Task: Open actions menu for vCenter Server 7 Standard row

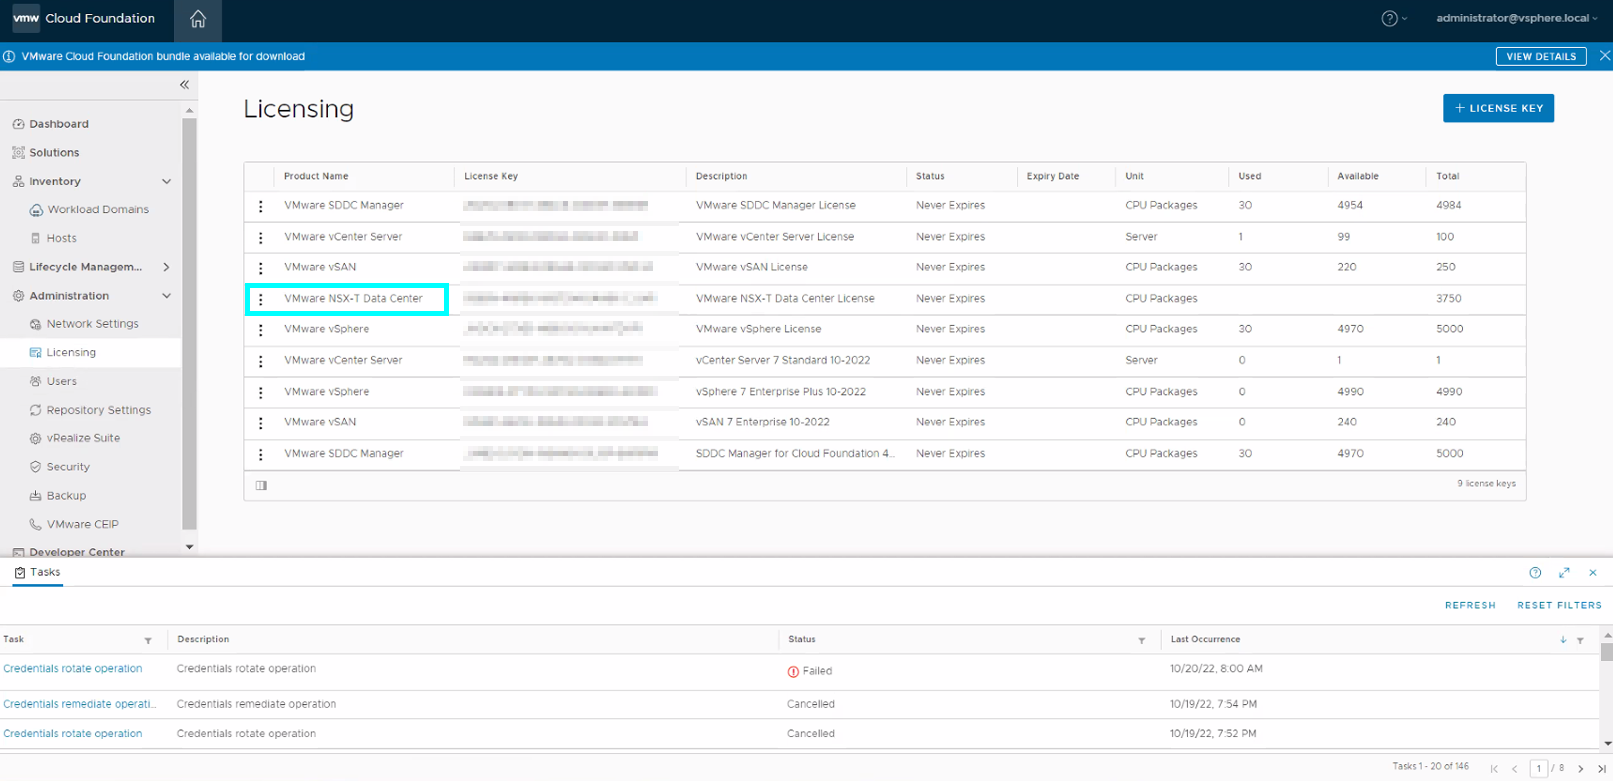Action: click(x=261, y=361)
